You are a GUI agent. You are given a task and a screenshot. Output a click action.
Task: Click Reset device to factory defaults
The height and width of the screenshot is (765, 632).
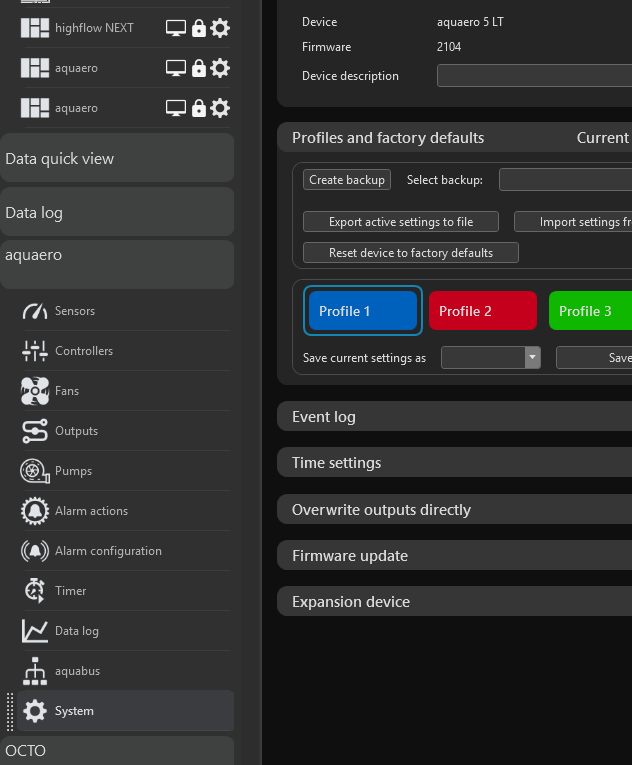point(410,253)
